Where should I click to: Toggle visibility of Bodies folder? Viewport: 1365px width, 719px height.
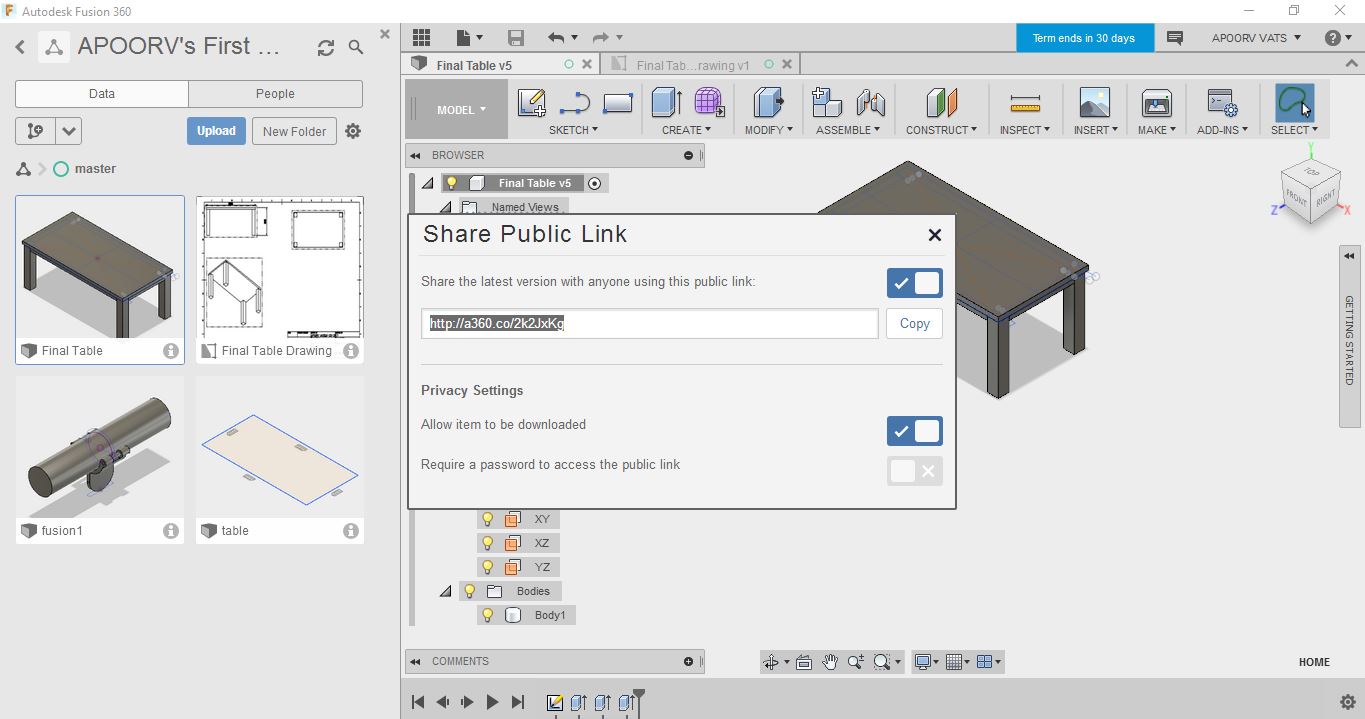[469, 591]
